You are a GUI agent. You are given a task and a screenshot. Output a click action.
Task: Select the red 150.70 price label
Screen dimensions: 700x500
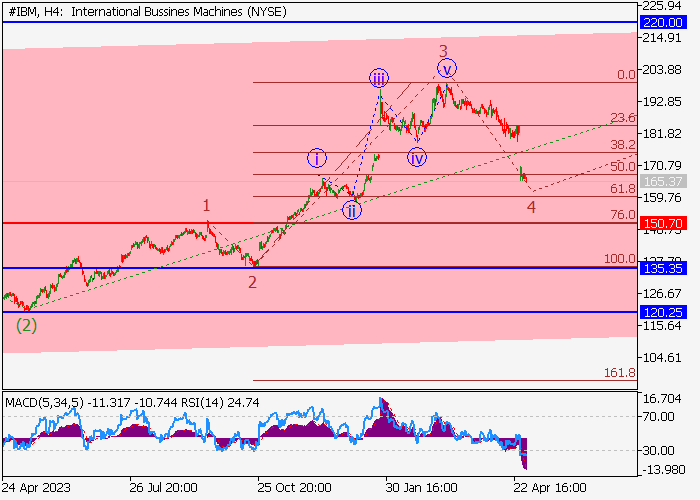663,223
